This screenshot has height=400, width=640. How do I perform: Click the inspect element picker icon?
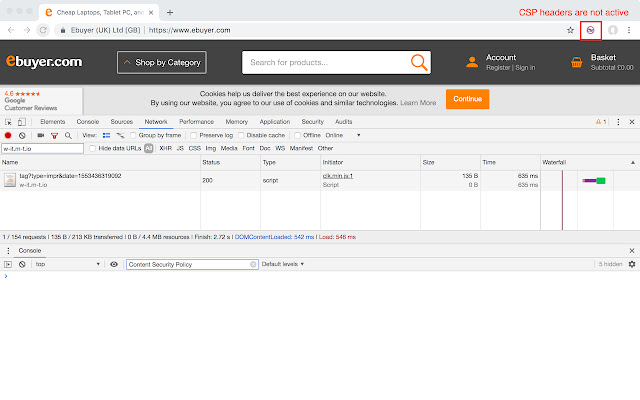(x=8, y=121)
